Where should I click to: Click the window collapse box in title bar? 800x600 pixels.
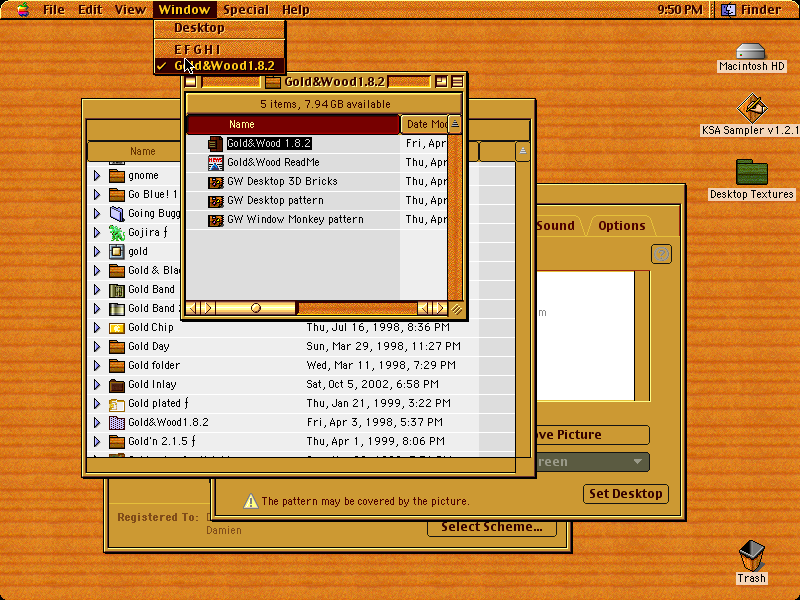pos(457,82)
